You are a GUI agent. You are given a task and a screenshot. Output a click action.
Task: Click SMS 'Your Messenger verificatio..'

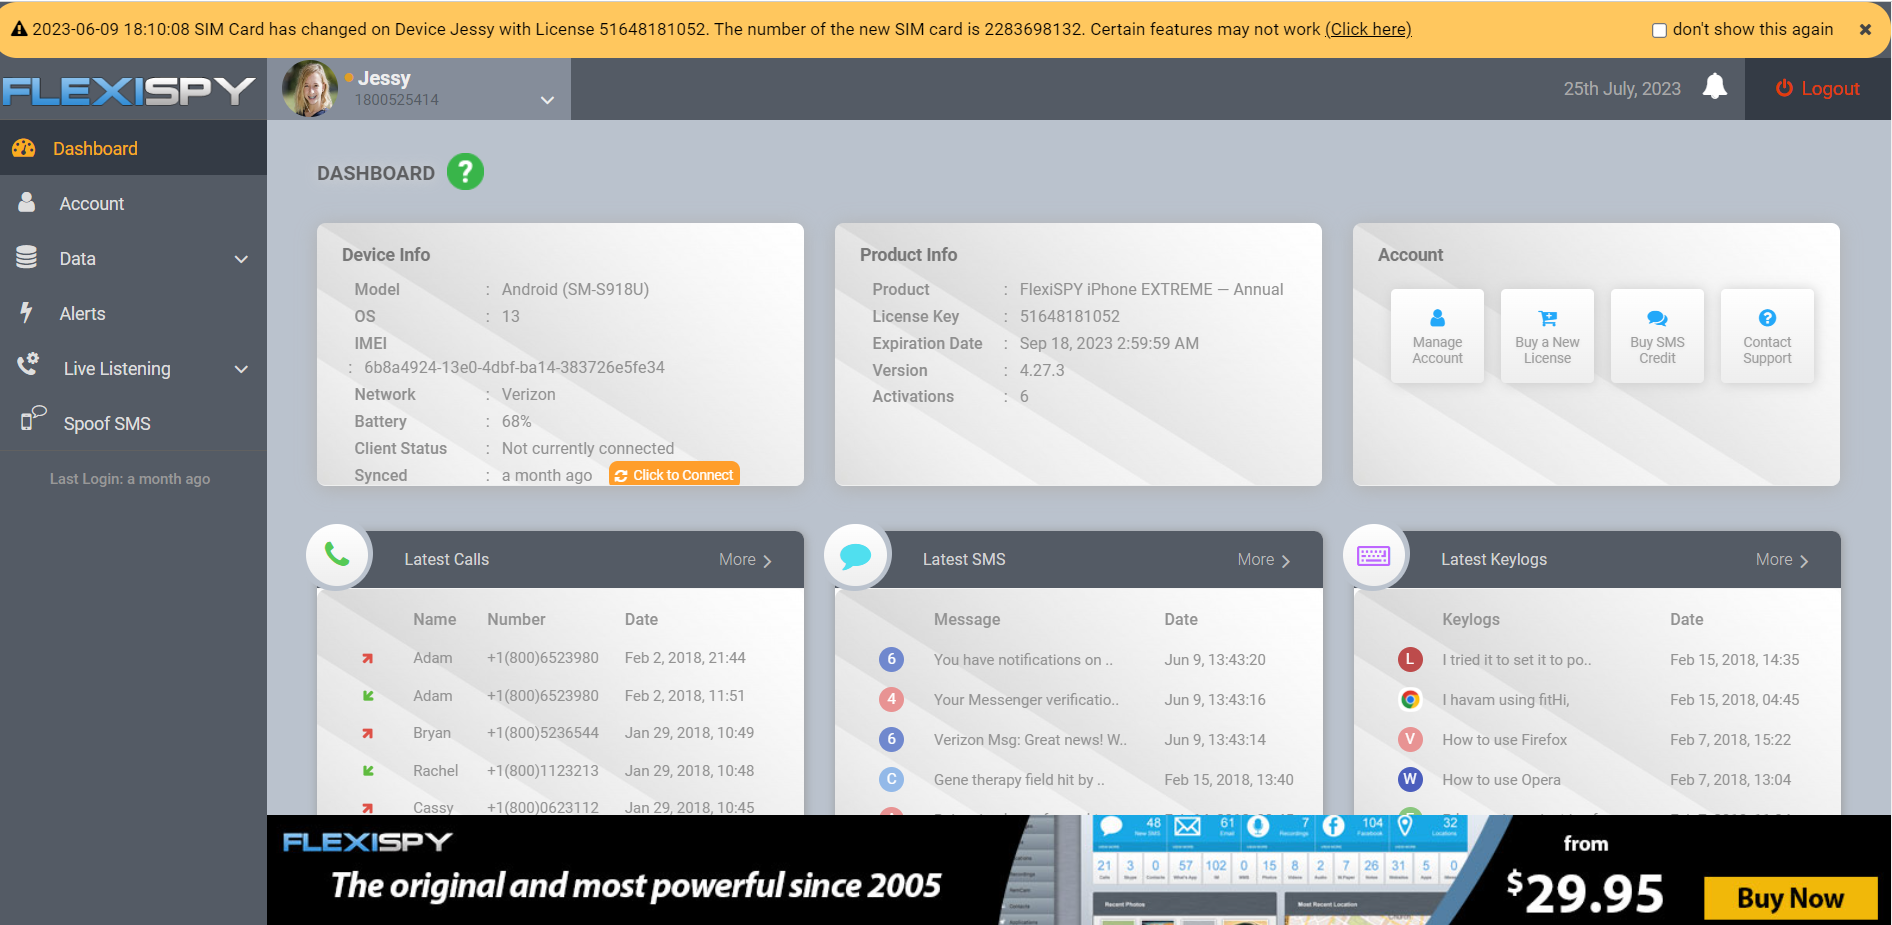tap(1026, 700)
